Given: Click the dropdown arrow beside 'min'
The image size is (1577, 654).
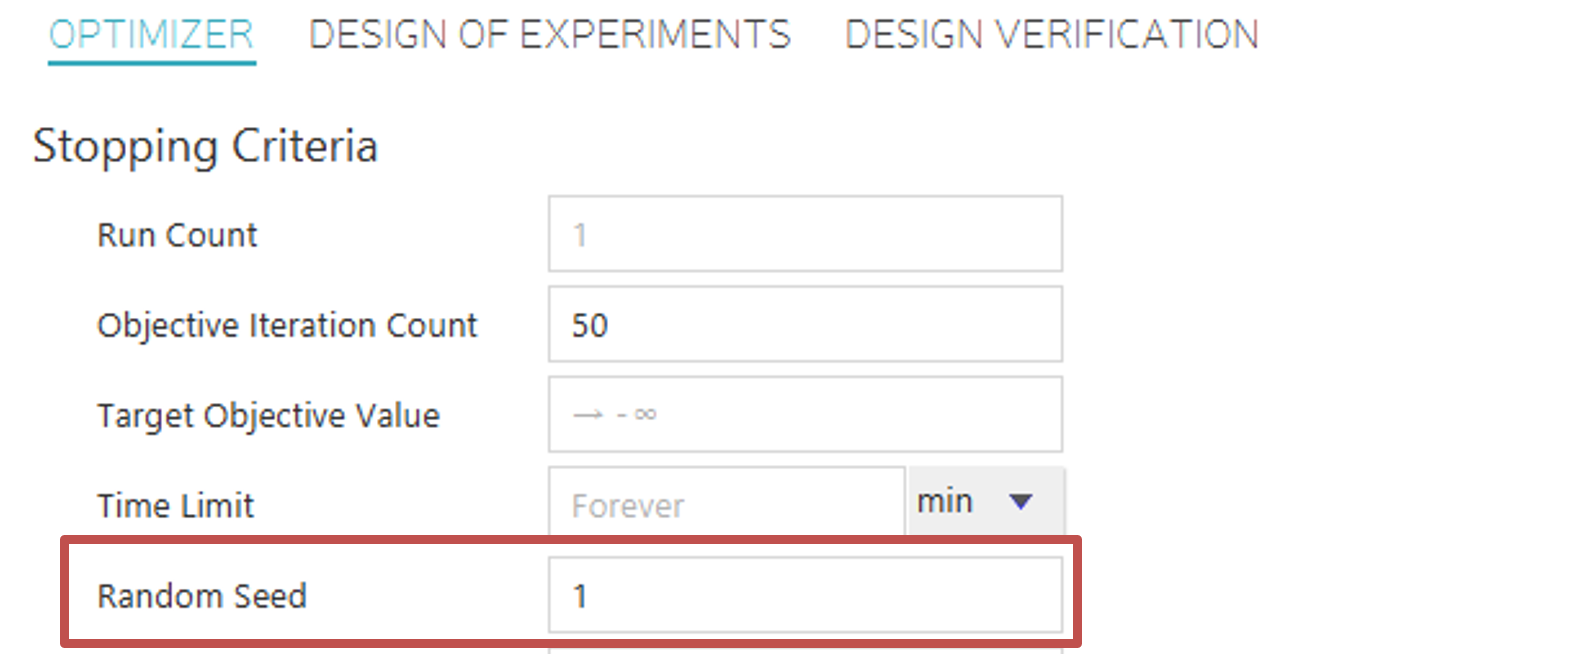Looking at the screenshot, I should coord(1021,501).
